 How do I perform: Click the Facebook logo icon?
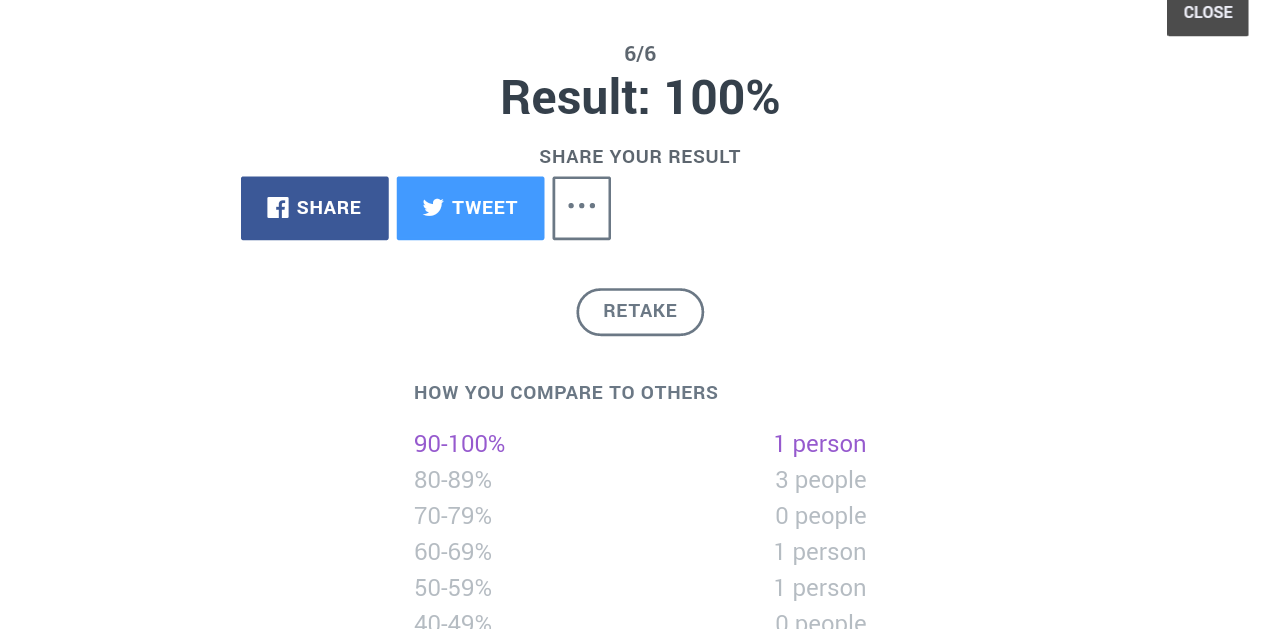tap(278, 208)
